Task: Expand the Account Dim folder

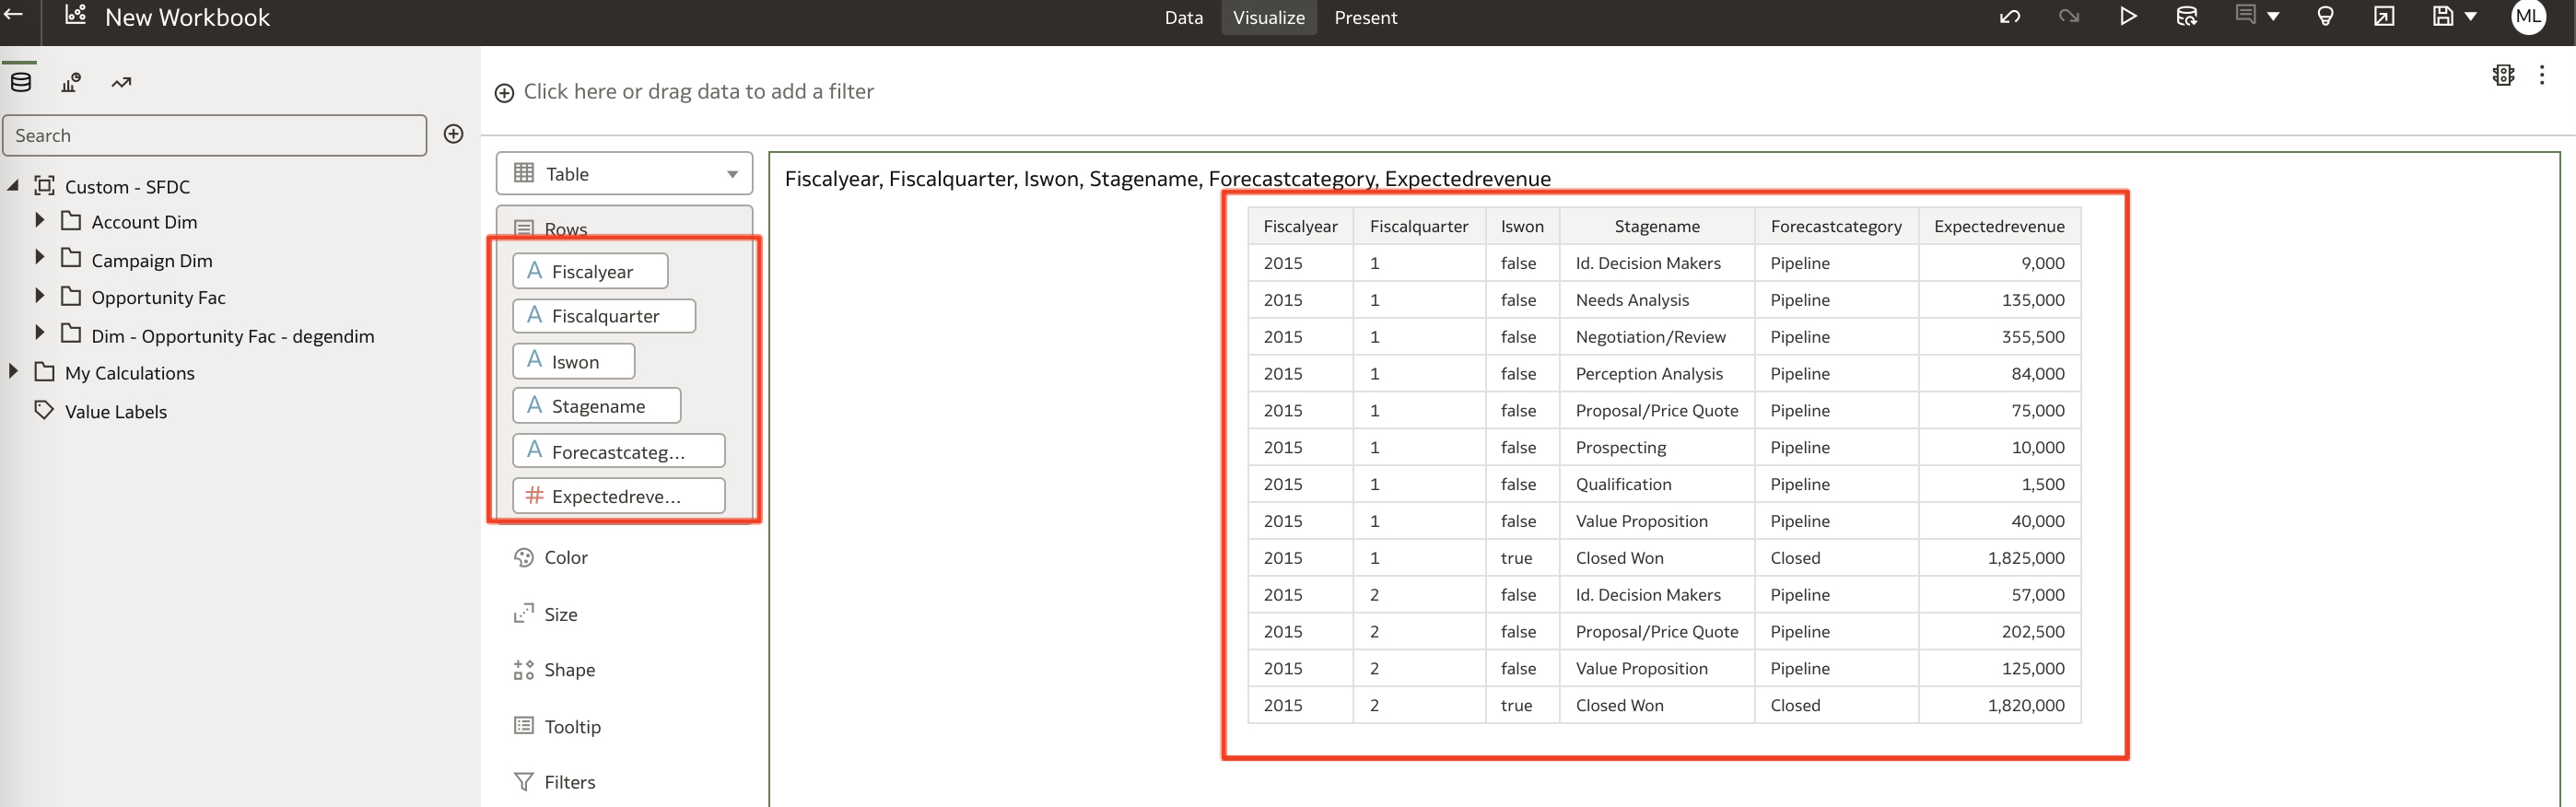Action: (x=40, y=220)
